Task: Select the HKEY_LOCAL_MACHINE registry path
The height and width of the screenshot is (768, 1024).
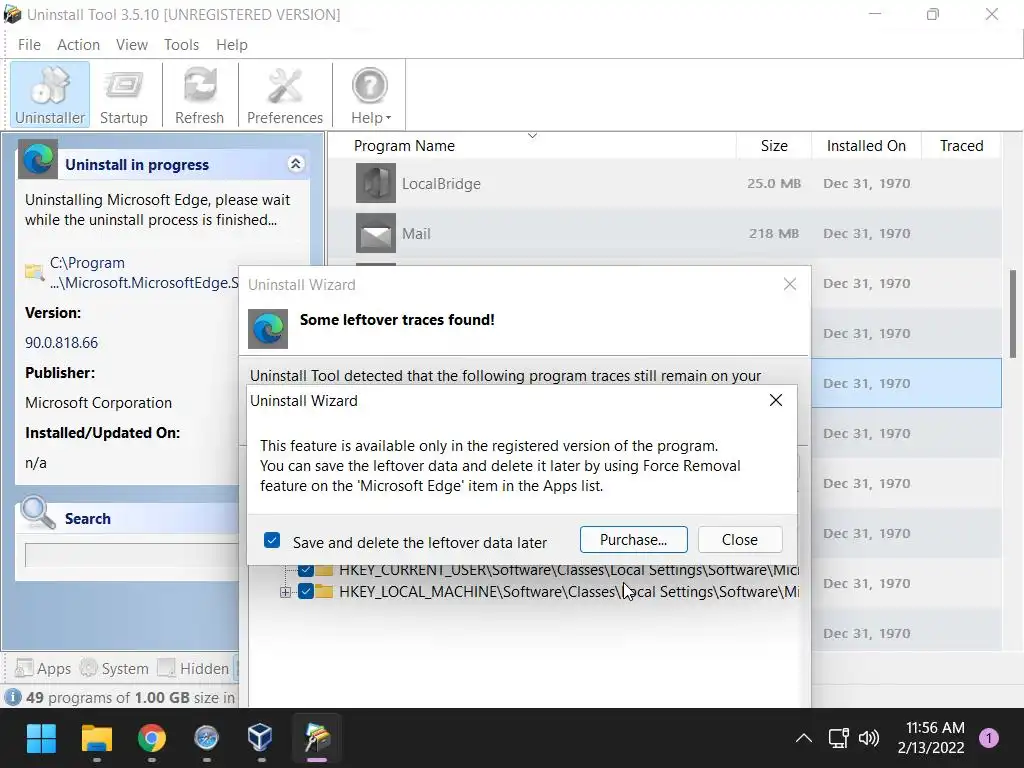Action: [x=568, y=592]
